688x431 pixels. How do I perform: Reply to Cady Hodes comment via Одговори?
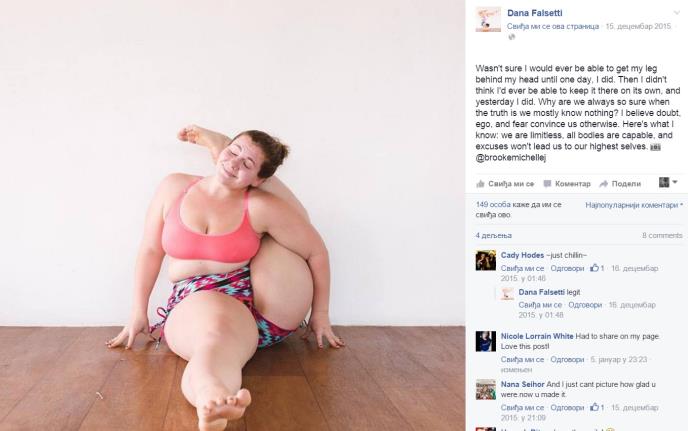click(x=567, y=268)
